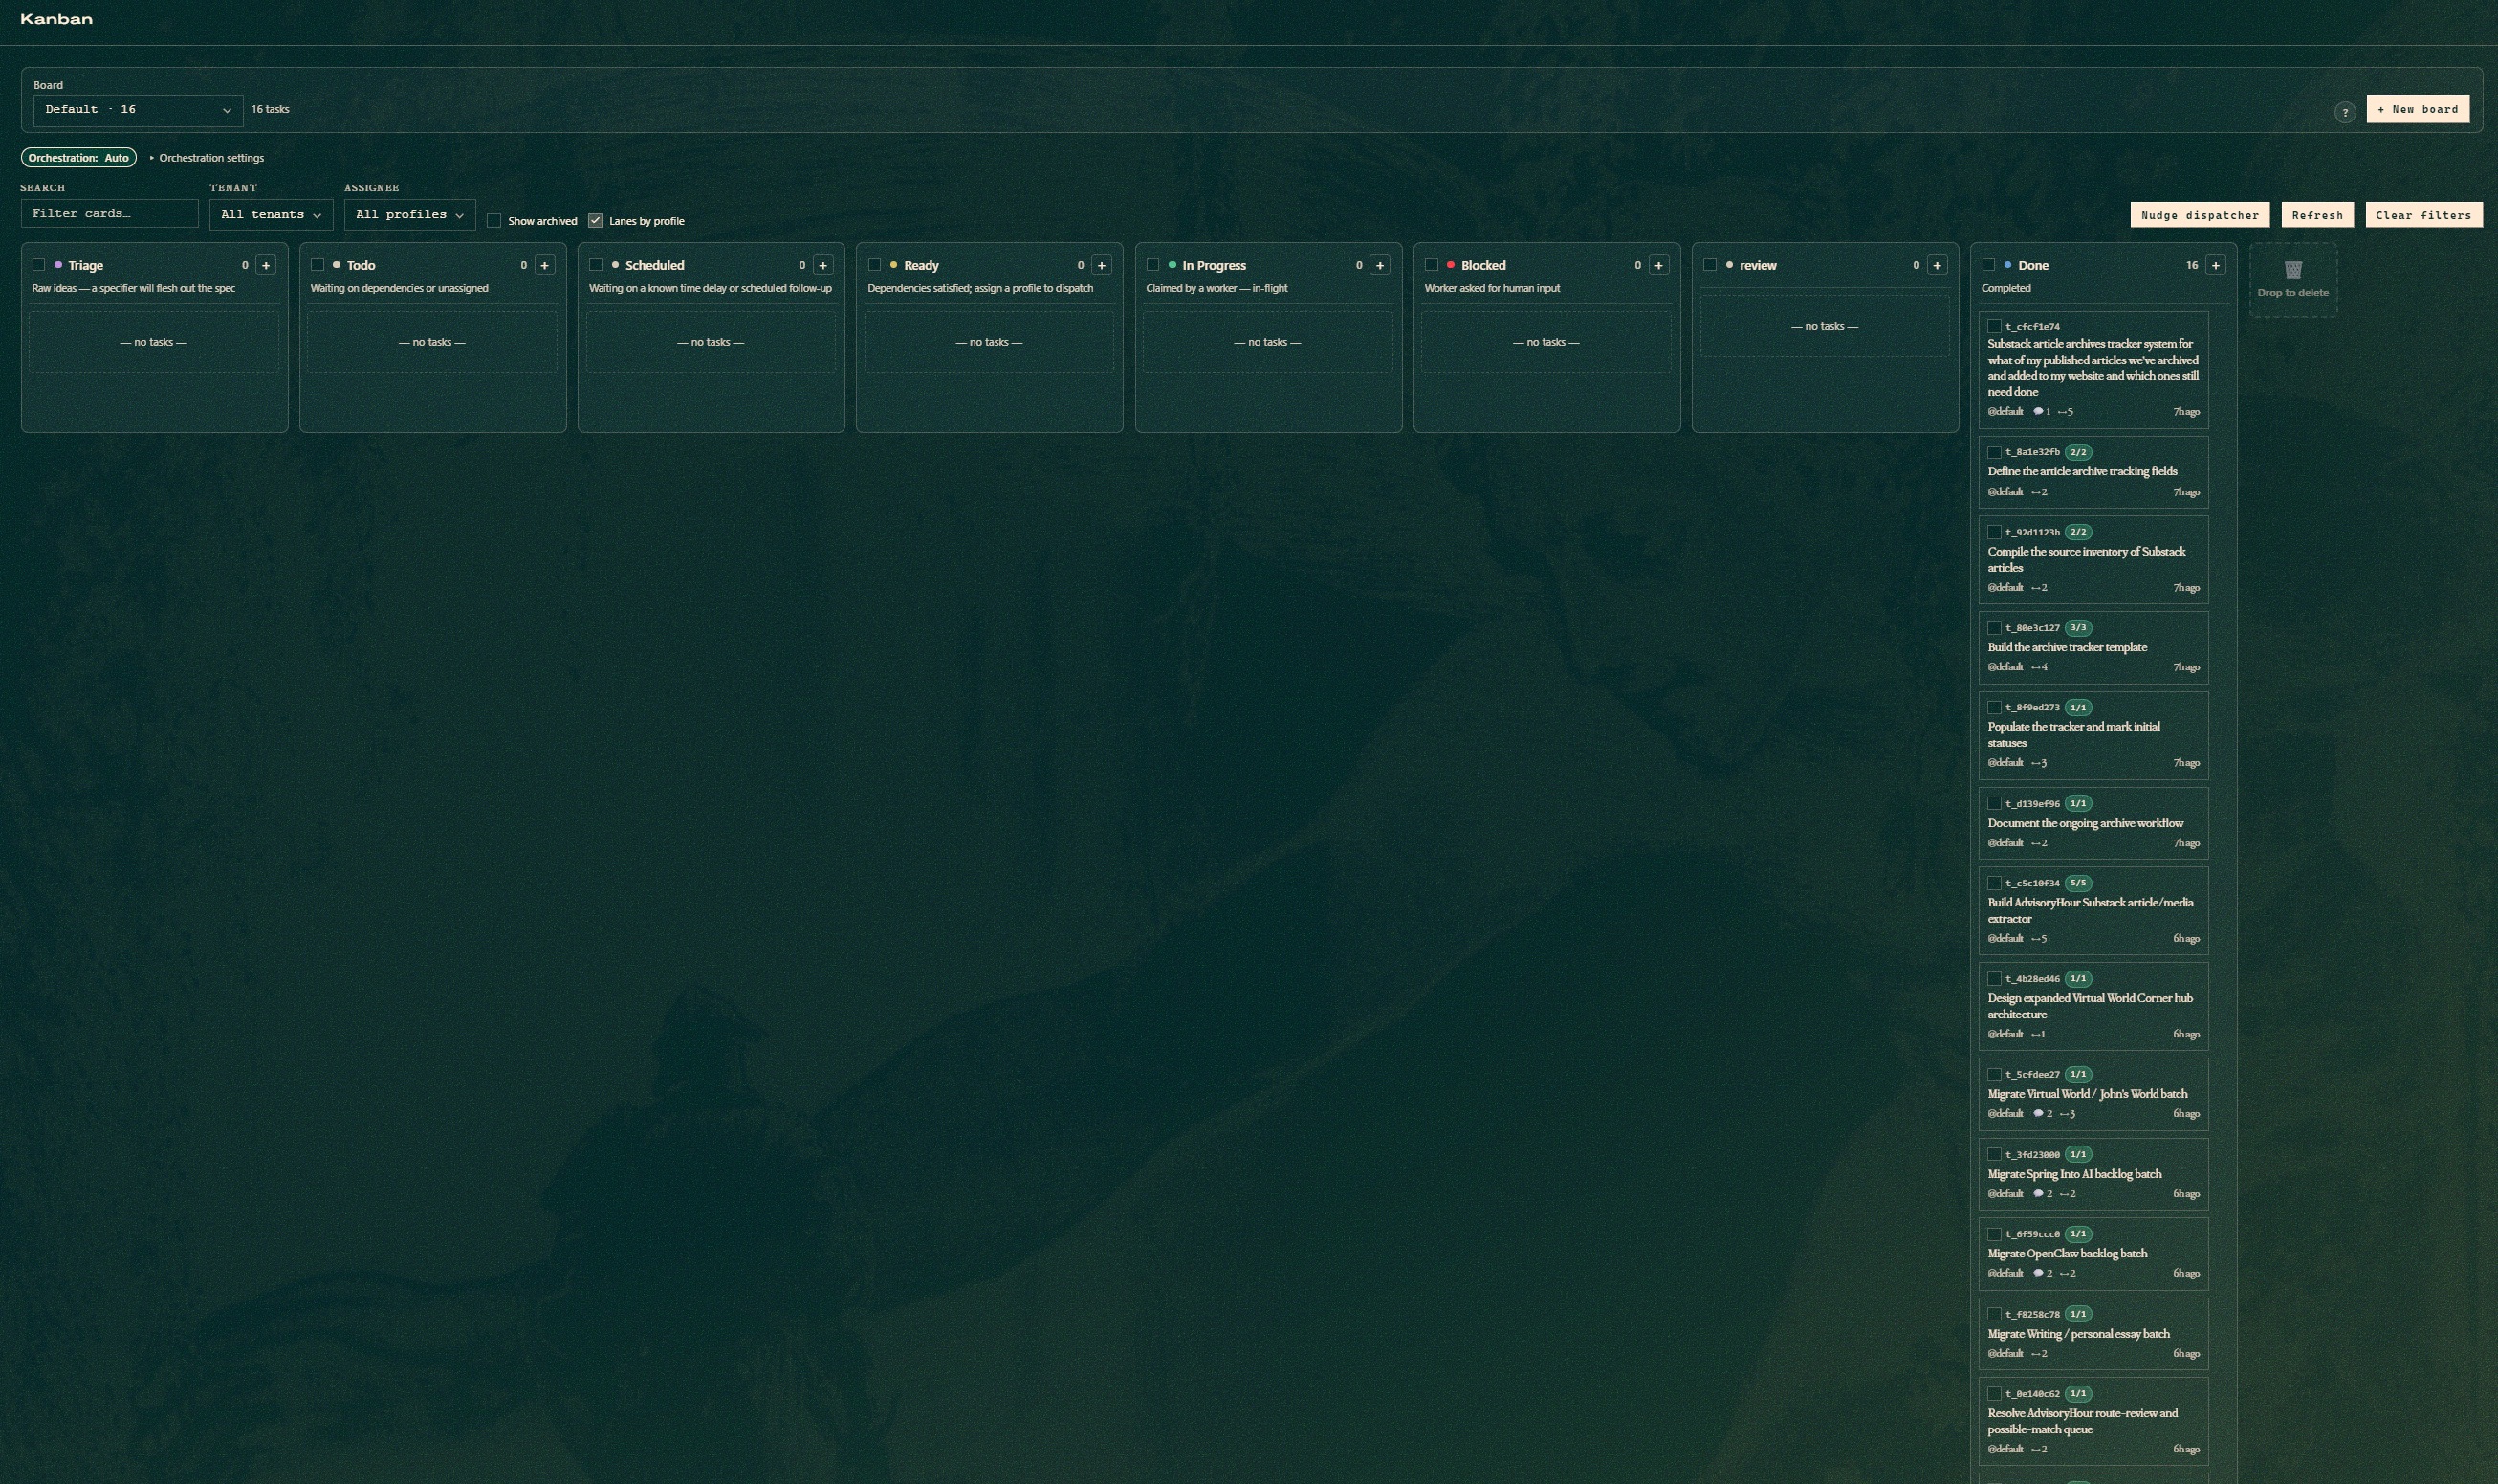2498x1484 pixels.
Task: Open comment icon on Migrate Virtual World card
Action: tap(2038, 1114)
